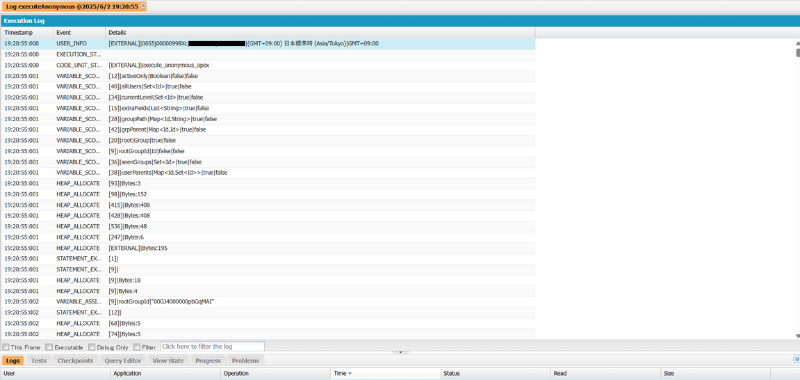Screen dimensions: 800x380
Task: Select the HEAP_ALLOCATE [68] Bytes:5 row
Action: 268,323
